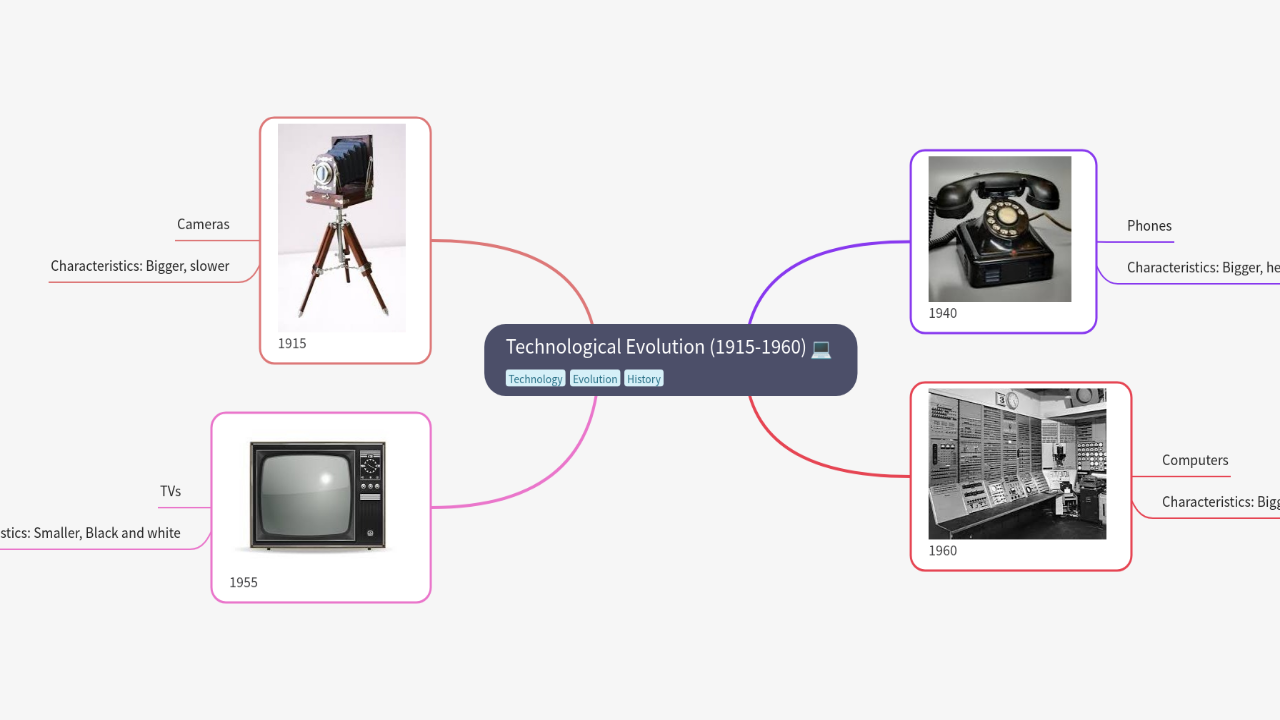Click the 1915 caption under the camera
This screenshot has height=720, width=1280.
(x=292, y=343)
